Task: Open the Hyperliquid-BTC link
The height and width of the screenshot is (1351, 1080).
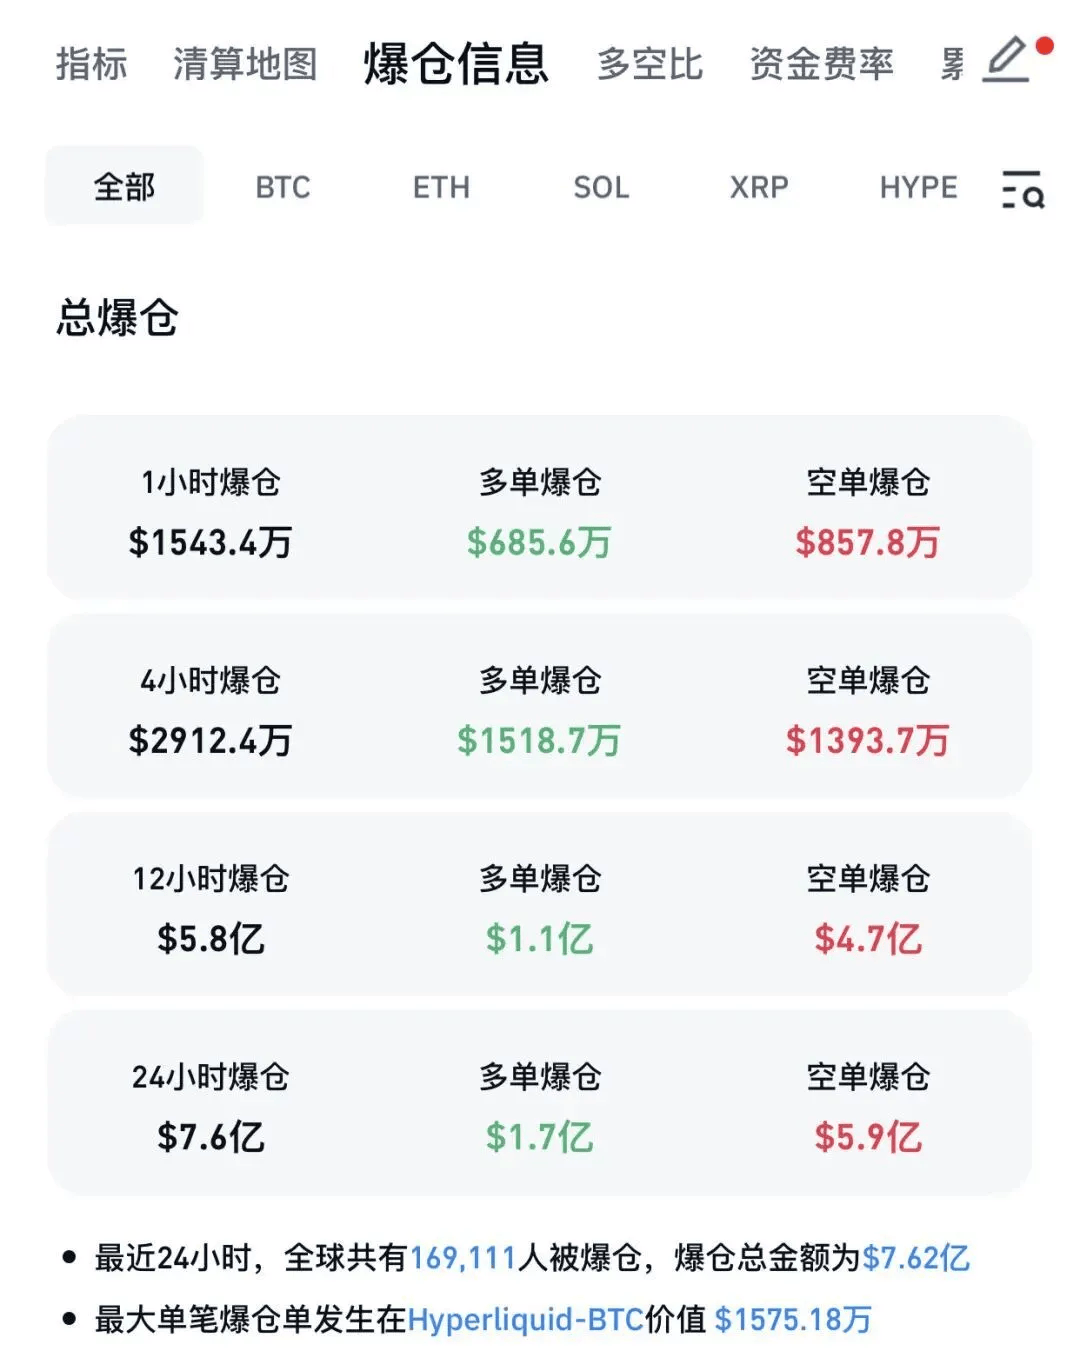Action: 525,1319
